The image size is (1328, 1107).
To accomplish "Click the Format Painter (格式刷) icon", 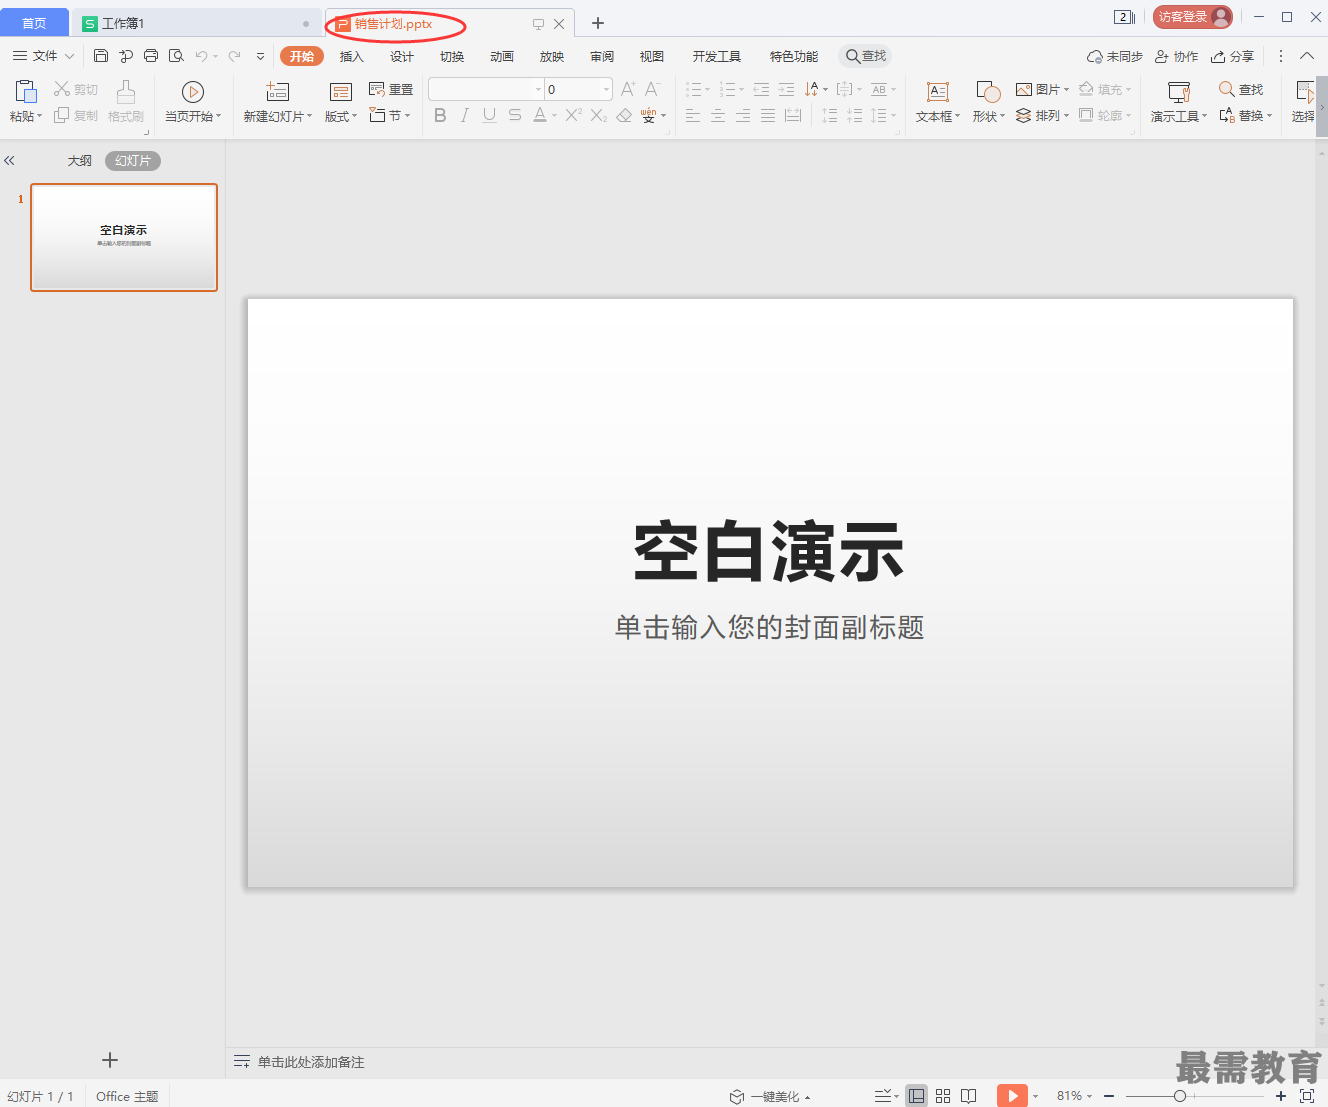I will click(126, 92).
